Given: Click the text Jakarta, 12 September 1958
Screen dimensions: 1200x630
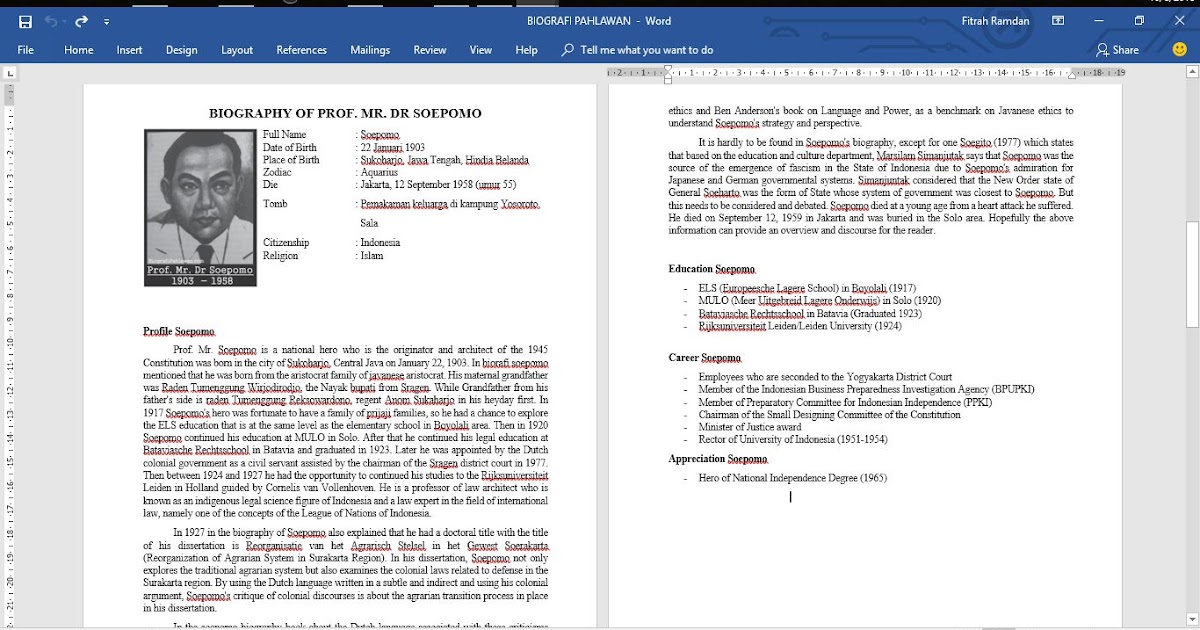Looking at the screenshot, I should click(x=418, y=184).
